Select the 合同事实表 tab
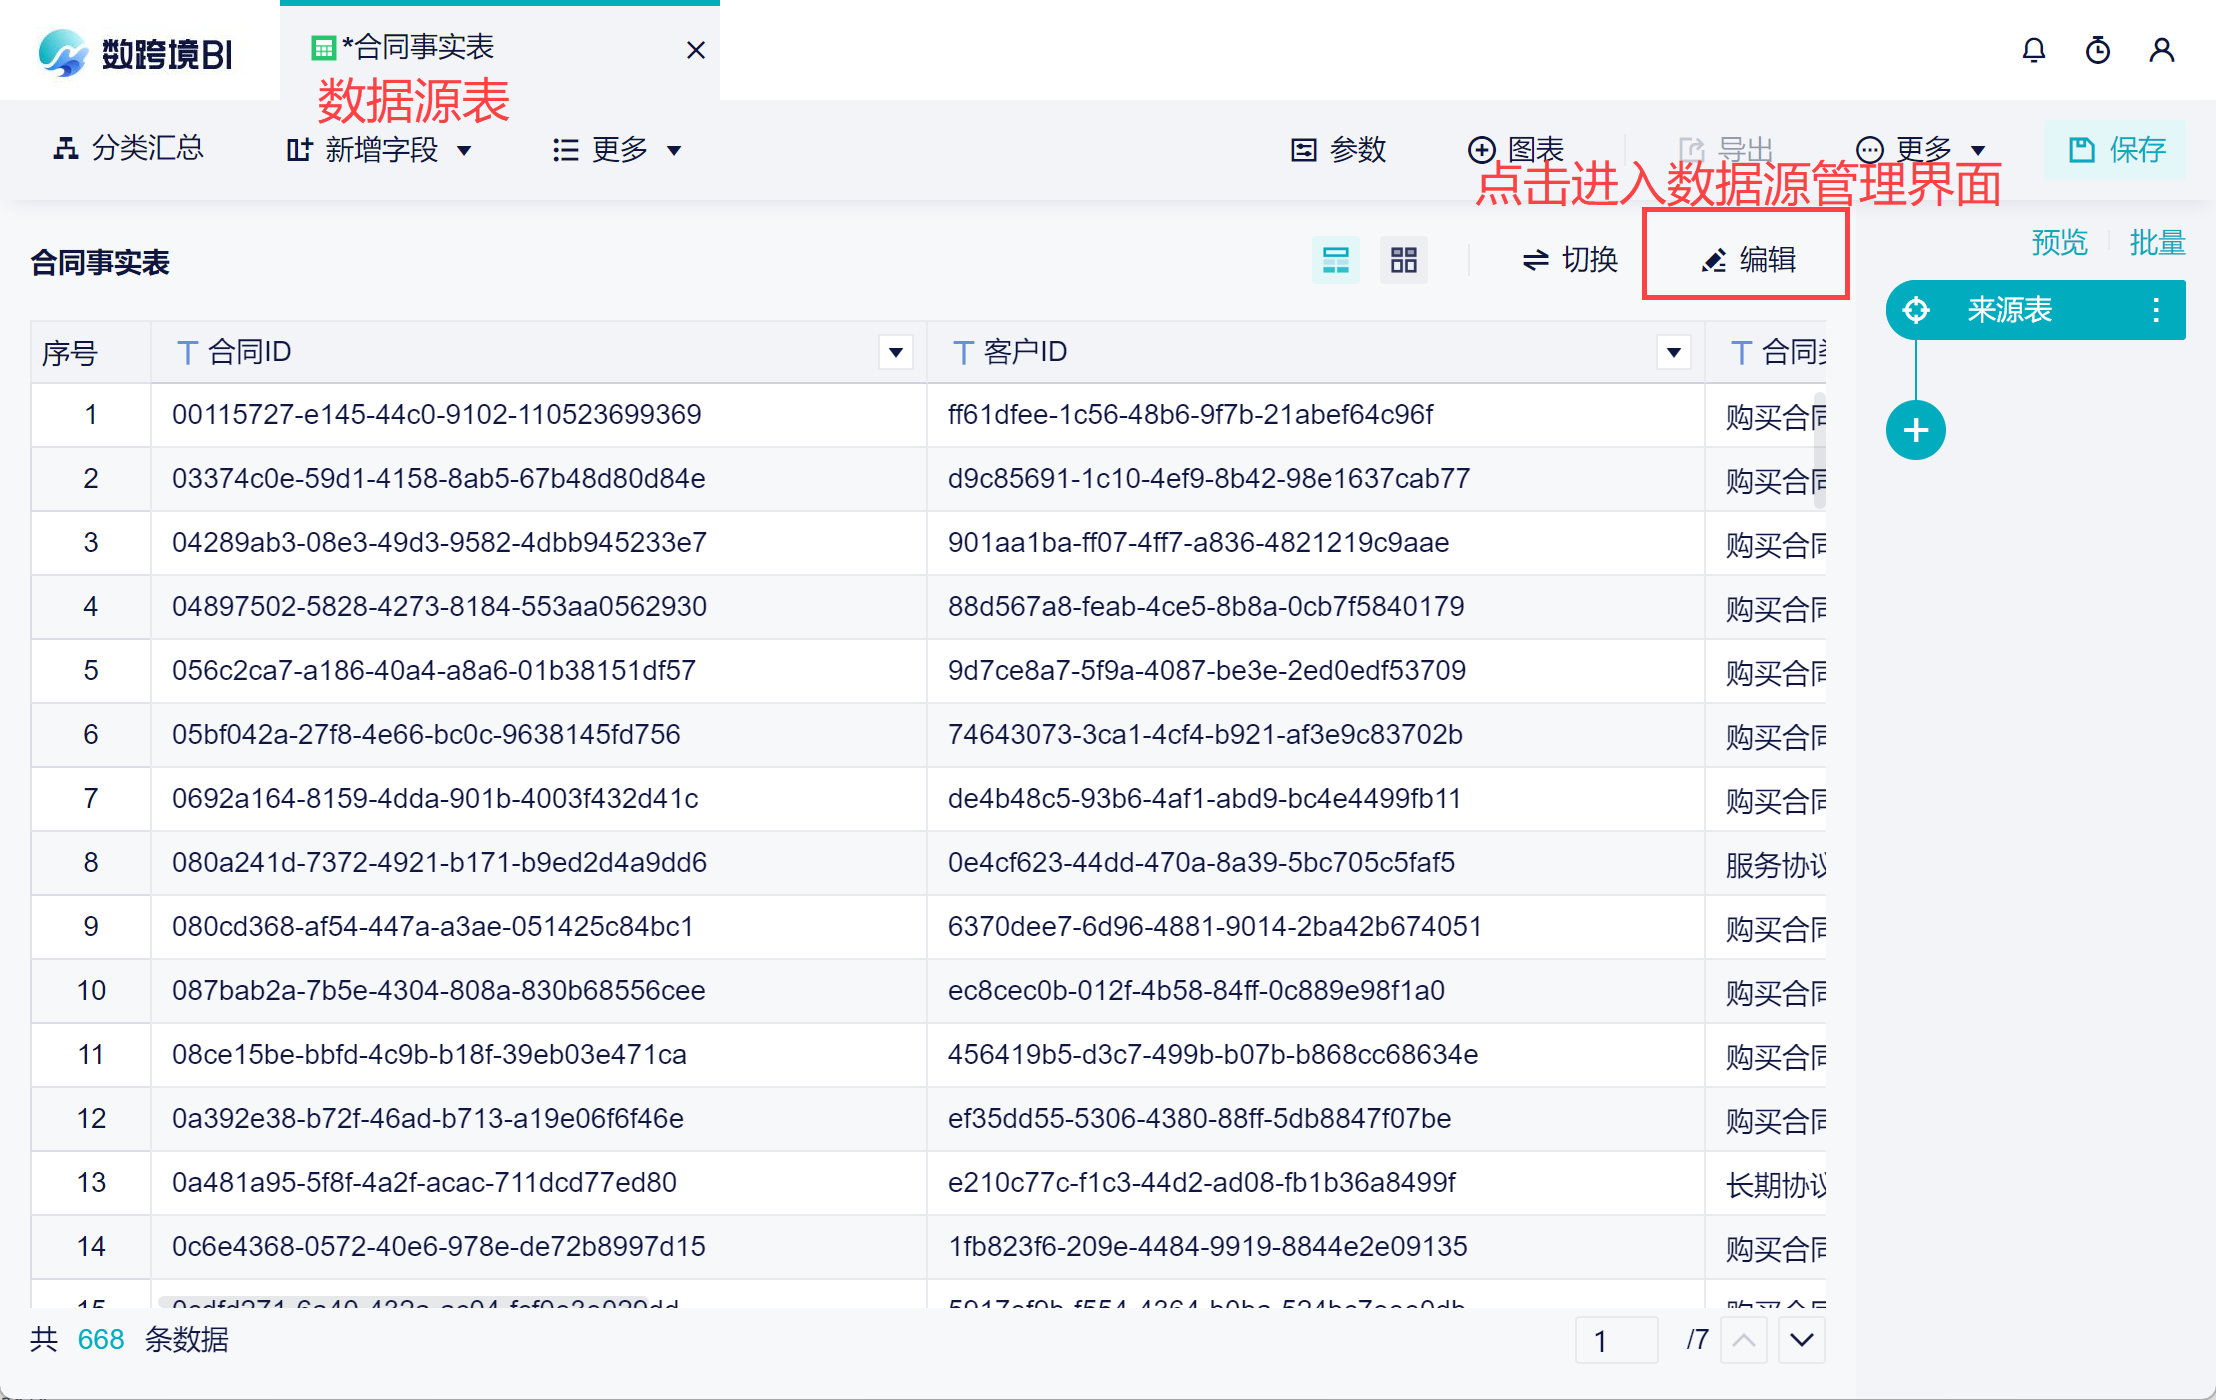This screenshot has width=2216, height=1400. (x=418, y=48)
